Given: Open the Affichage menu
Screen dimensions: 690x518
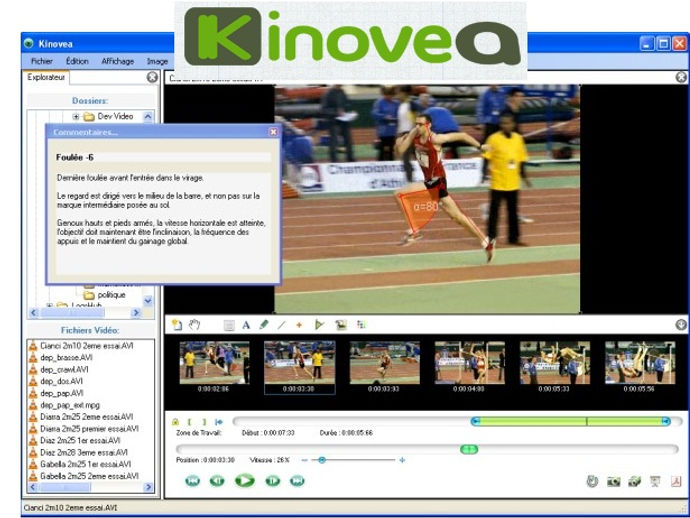Looking at the screenshot, I should point(117,61).
